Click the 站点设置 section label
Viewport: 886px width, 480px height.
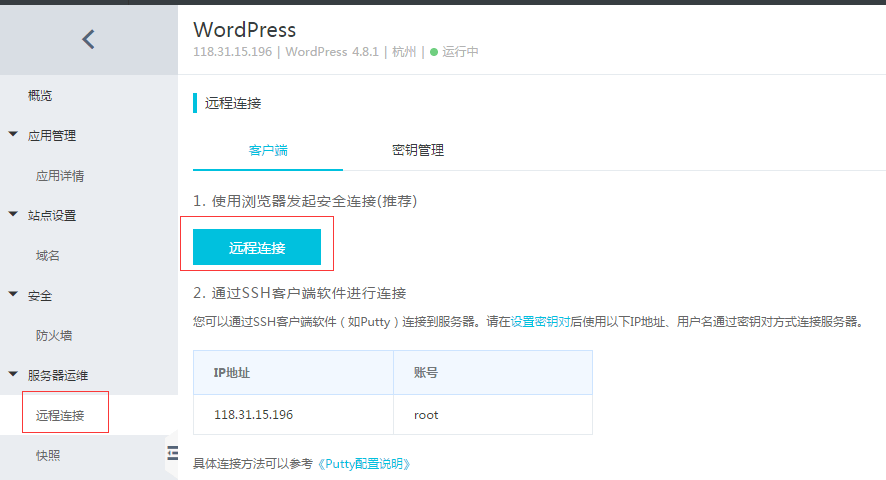[52, 215]
